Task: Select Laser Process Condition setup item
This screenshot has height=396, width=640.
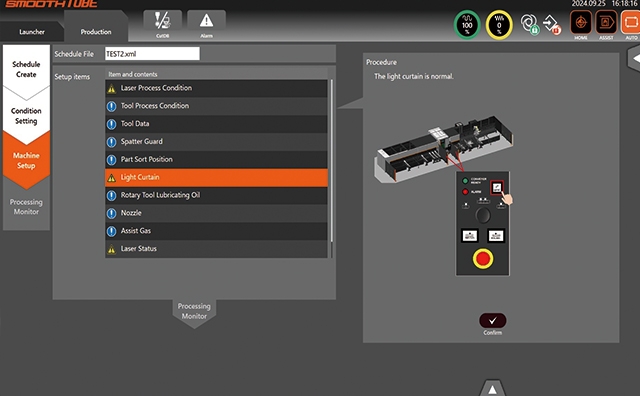Action: coord(216,88)
